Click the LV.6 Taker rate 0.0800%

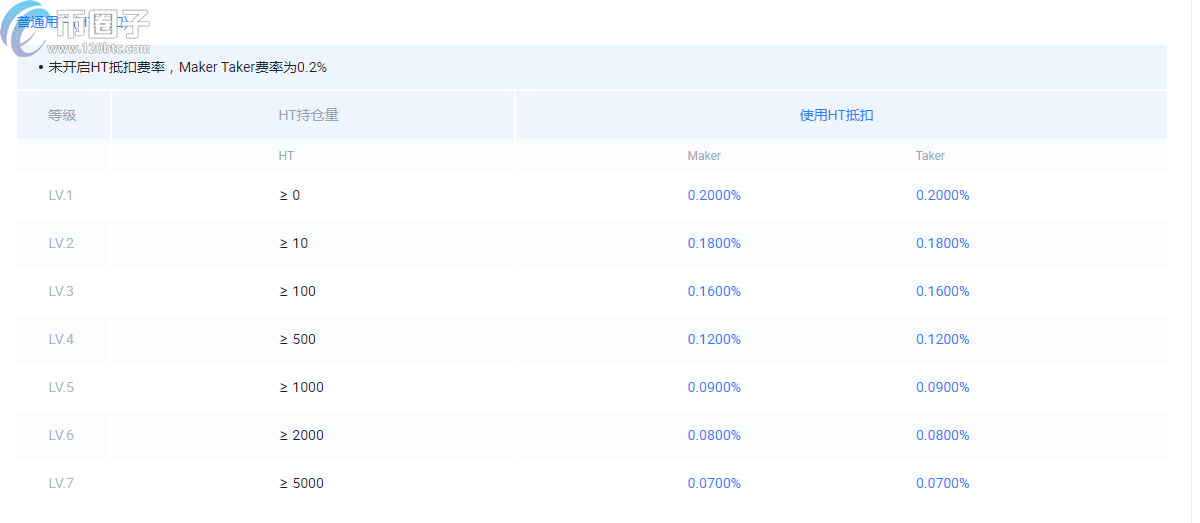(x=942, y=435)
